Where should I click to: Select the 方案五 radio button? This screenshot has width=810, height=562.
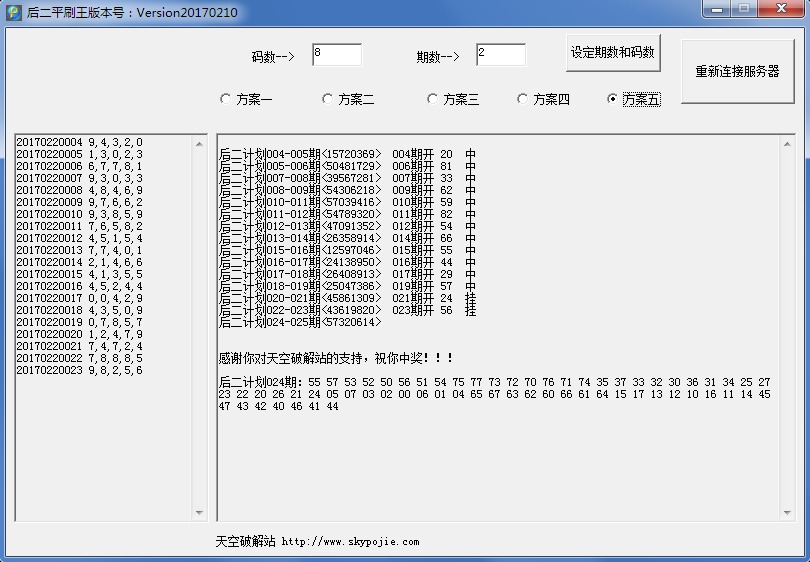point(613,99)
